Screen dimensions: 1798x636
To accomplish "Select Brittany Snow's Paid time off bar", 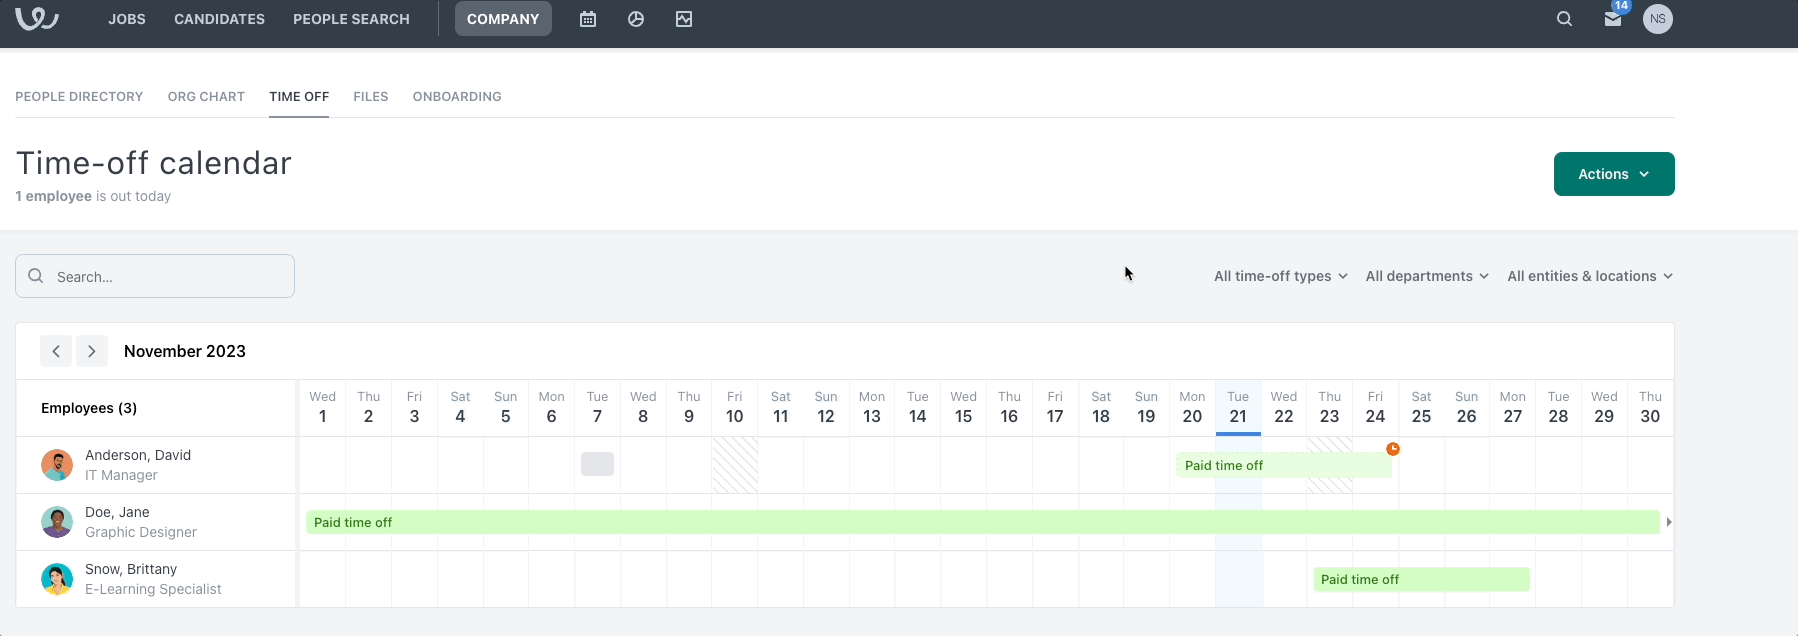I will coord(1420,580).
